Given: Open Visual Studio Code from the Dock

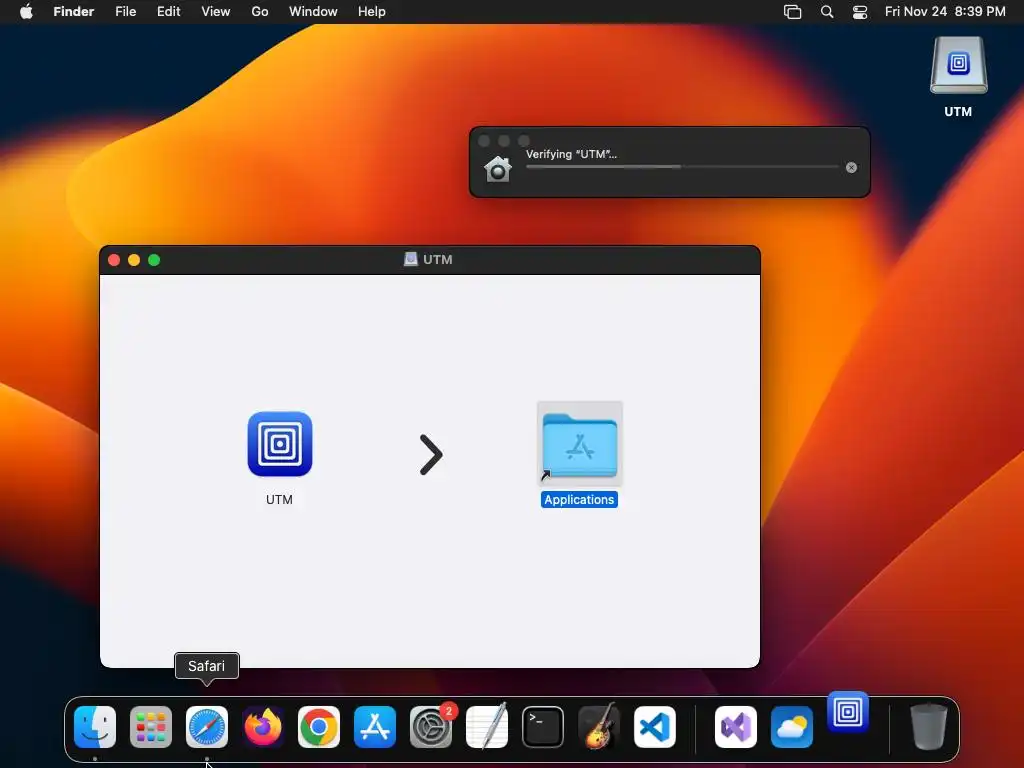Looking at the screenshot, I should click(654, 727).
